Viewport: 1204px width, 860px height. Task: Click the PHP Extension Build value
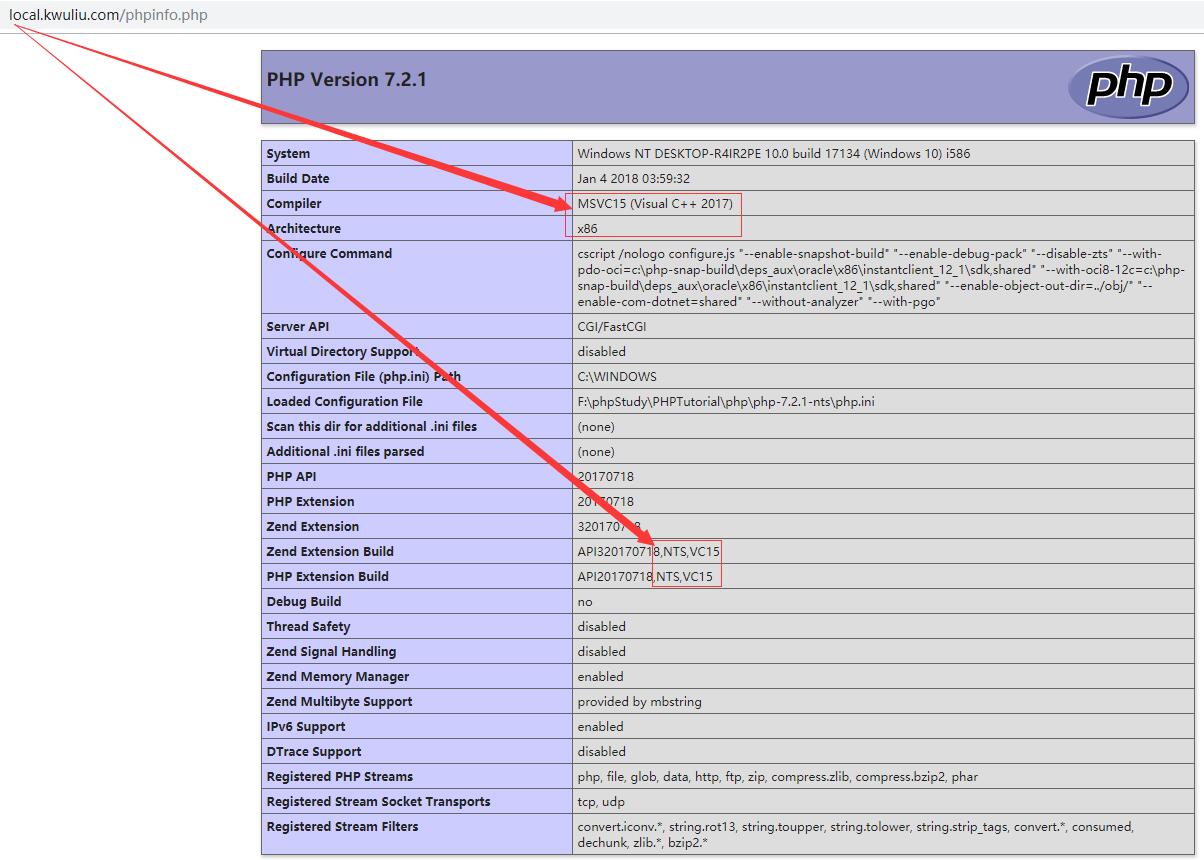[645, 577]
